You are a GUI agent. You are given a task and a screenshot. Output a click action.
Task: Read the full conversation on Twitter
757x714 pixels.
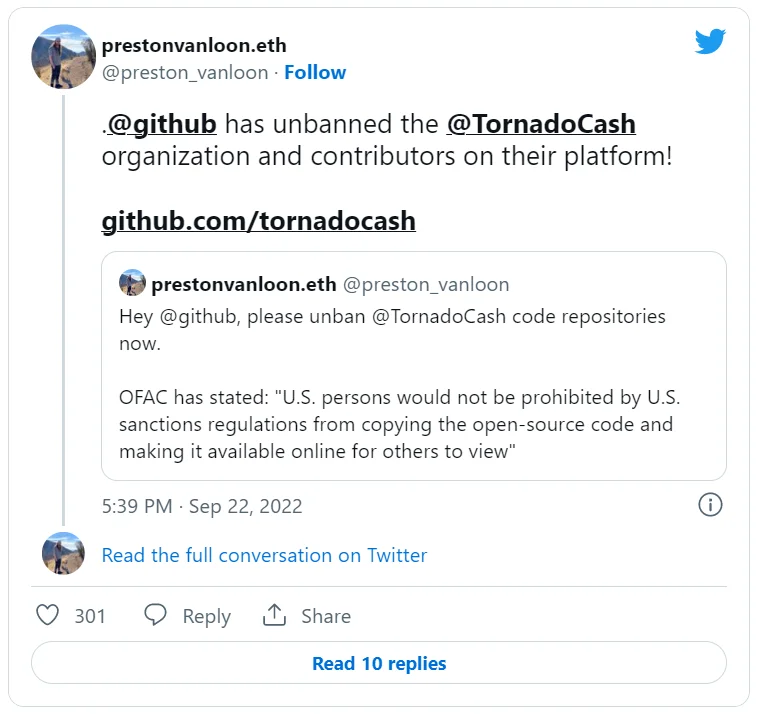click(264, 555)
